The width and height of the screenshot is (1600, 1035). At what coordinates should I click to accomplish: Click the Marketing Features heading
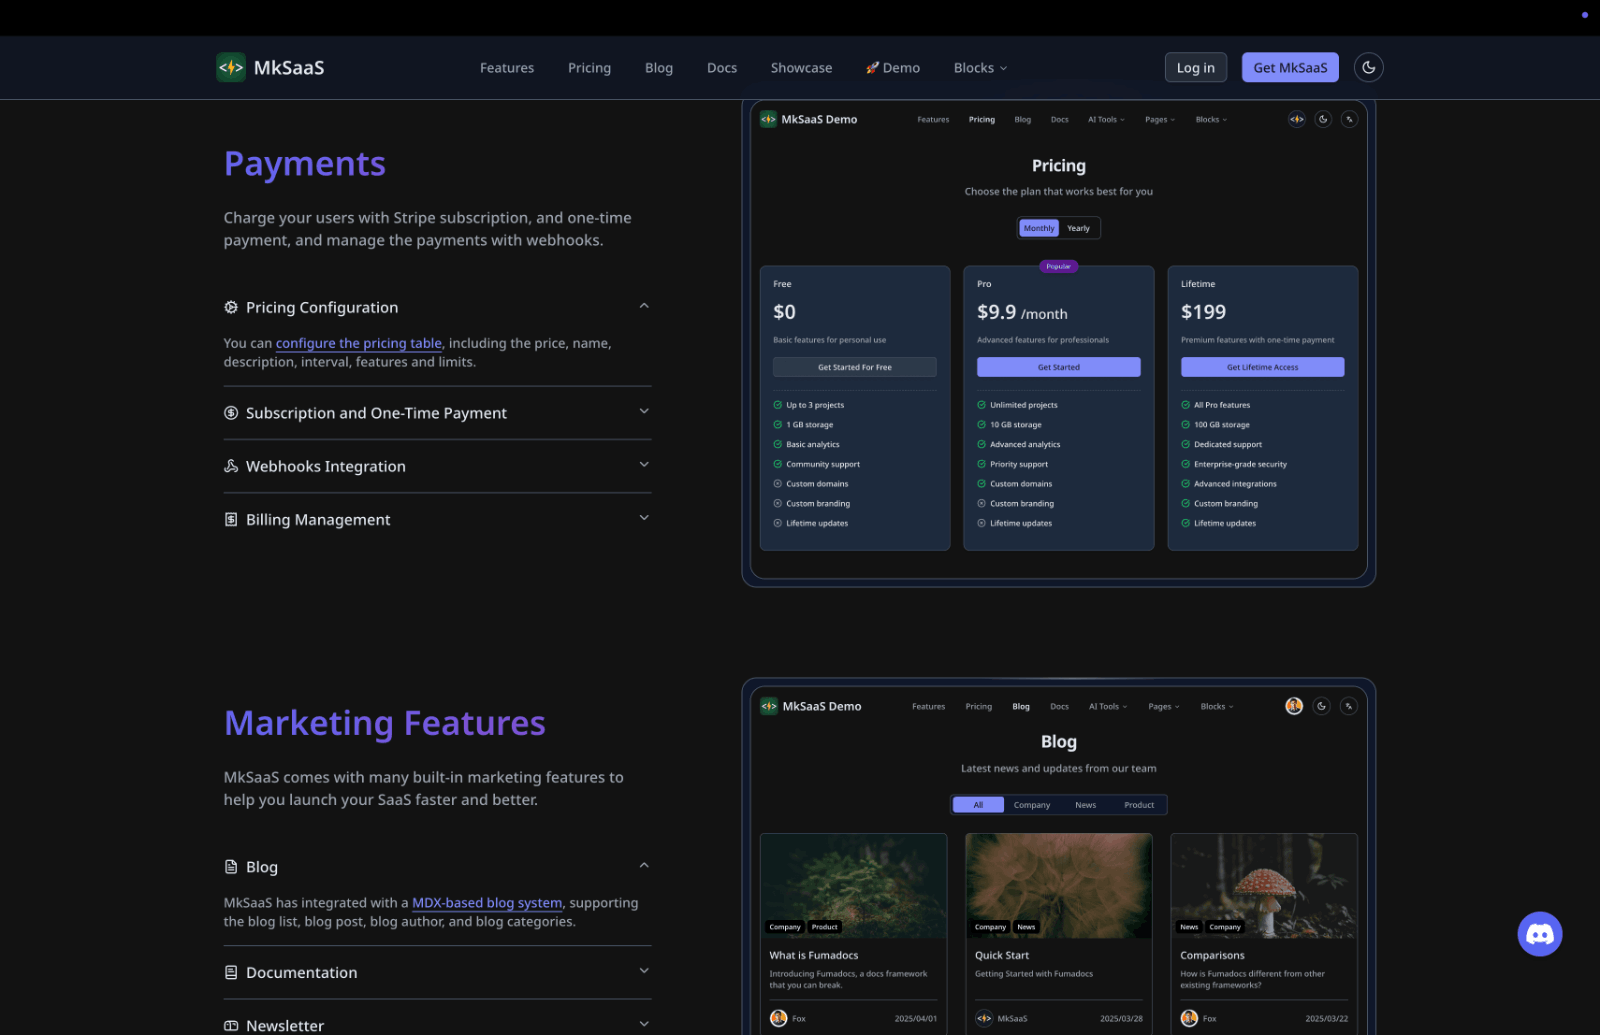pos(385,723)
